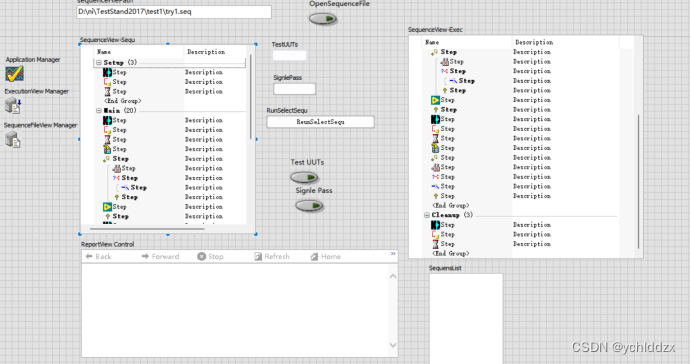Click Setup group's hourglass wait icon in SequenceView-Sequ
The height and width of the screenshot is (364, 691).
tap(107, 92)
